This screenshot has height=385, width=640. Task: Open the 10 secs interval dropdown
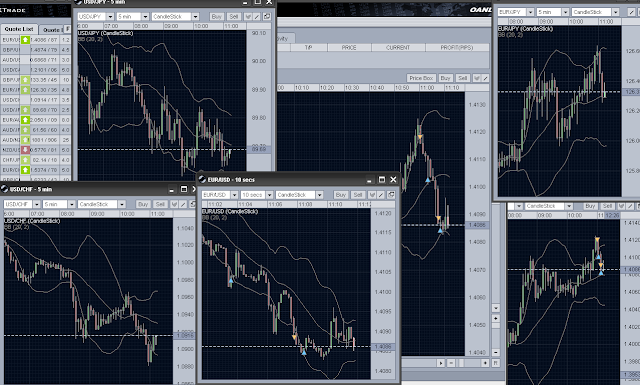click(269, 195)
